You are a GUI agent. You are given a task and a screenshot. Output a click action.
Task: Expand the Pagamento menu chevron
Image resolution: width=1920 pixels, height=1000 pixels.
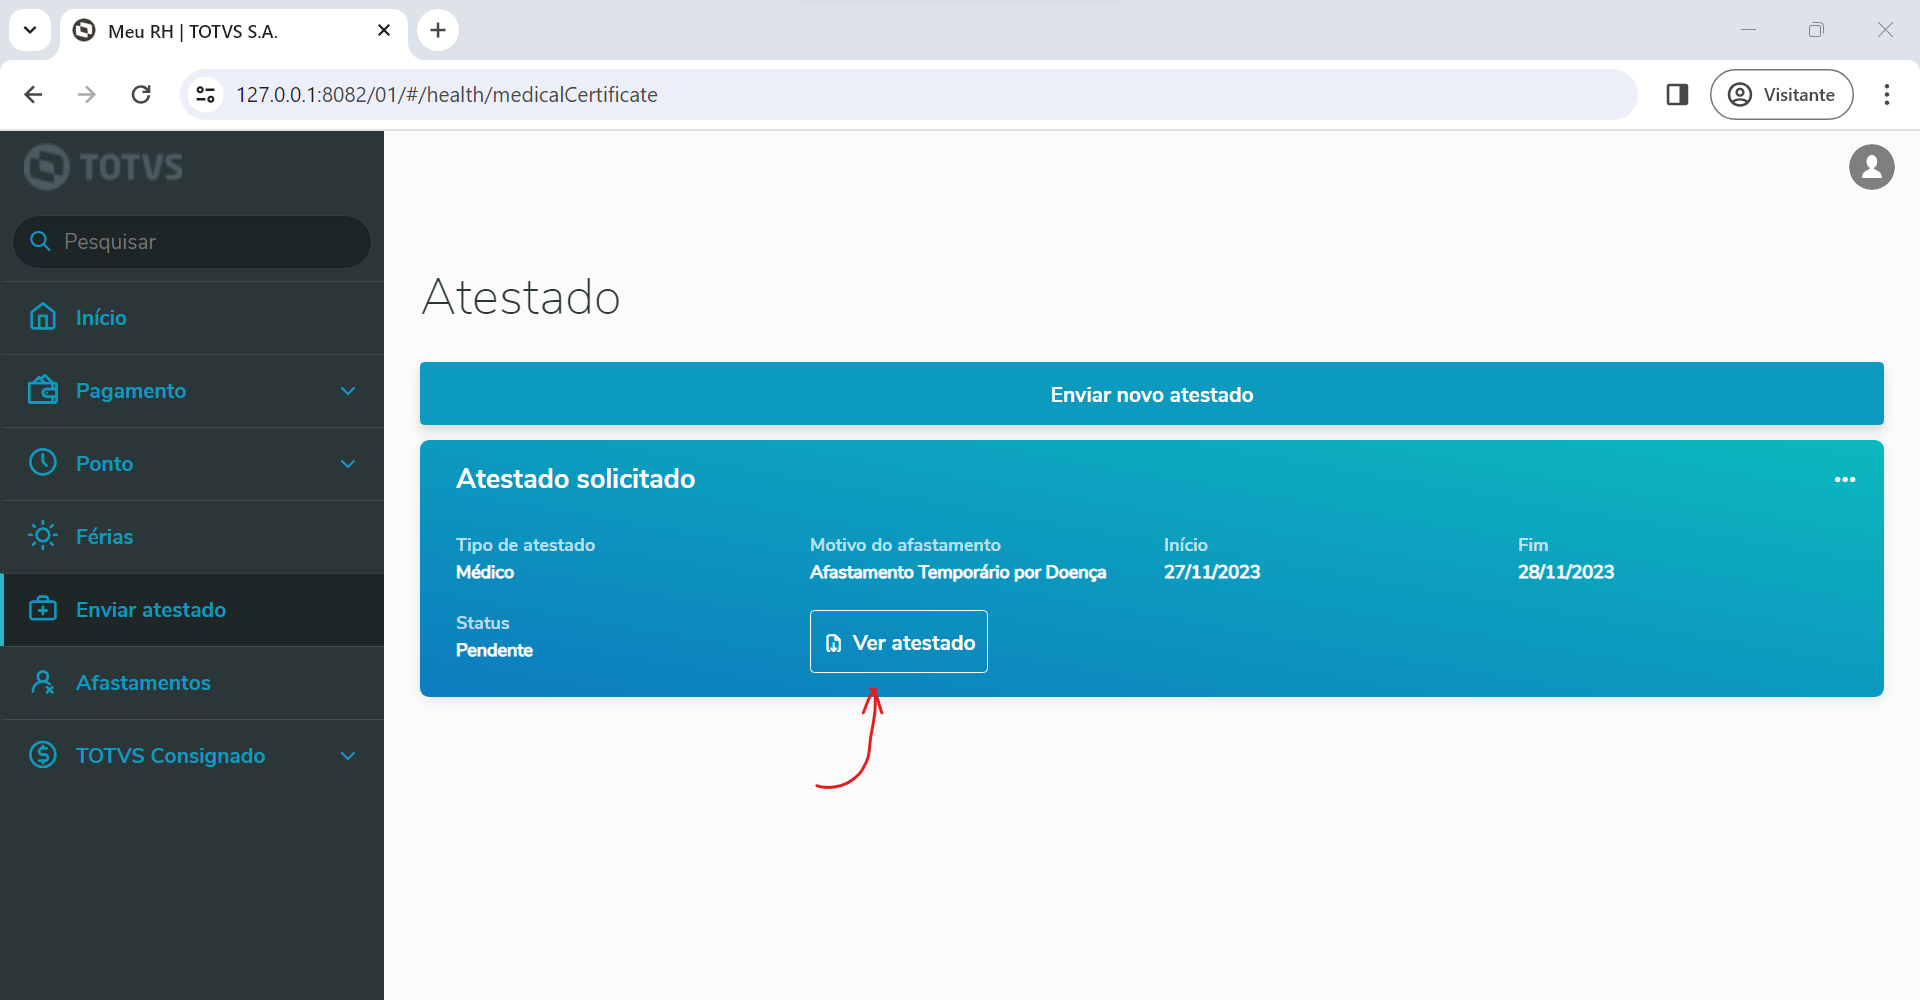click(348, 391)
